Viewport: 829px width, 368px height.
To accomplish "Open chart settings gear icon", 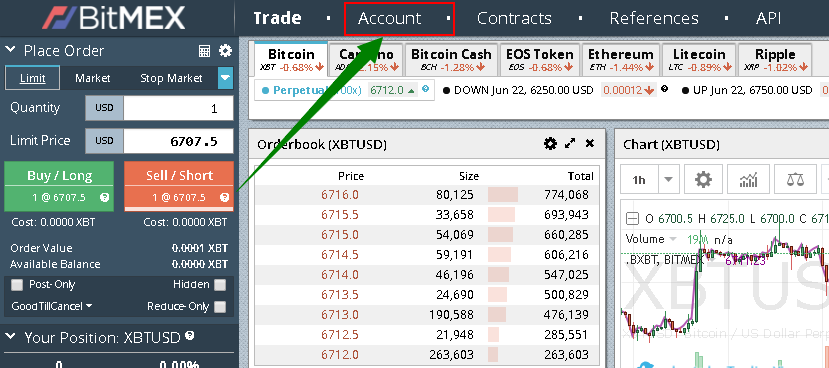I will [703, 180].
